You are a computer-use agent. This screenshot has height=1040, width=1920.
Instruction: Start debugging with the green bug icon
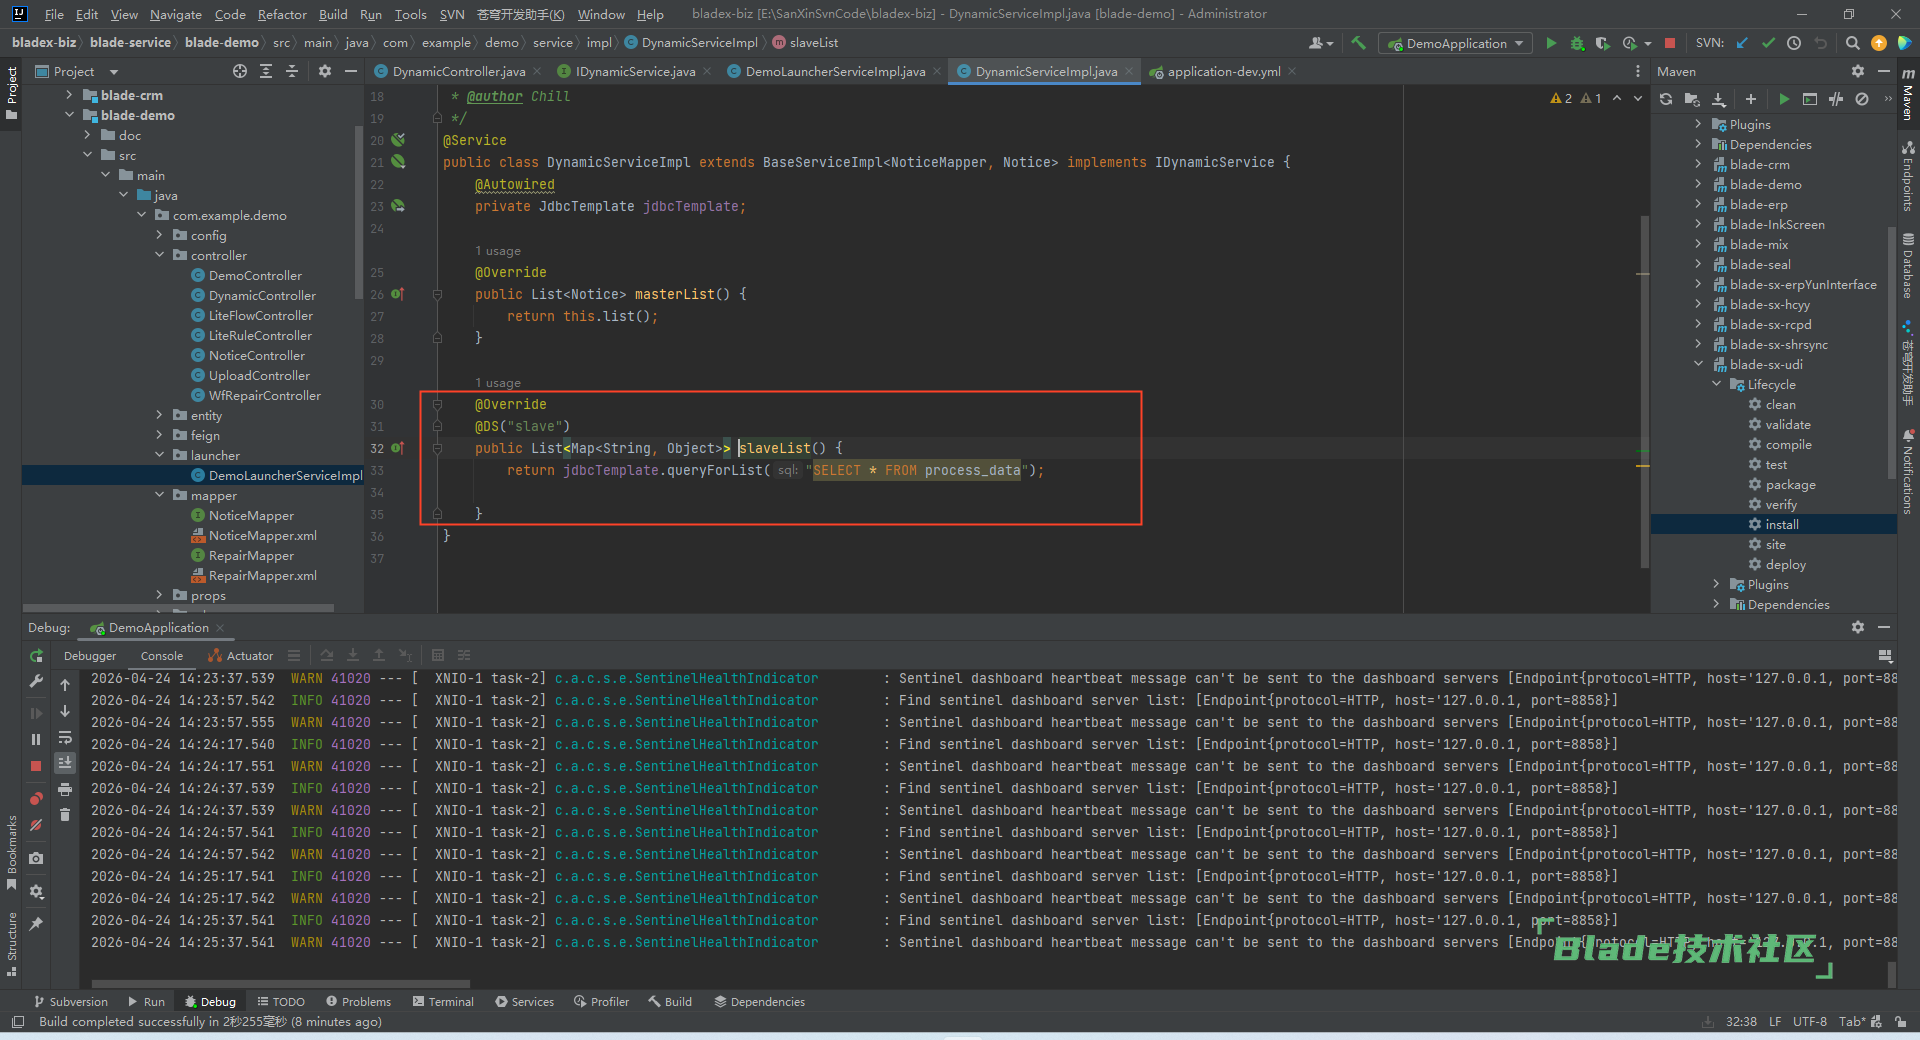1577,43
